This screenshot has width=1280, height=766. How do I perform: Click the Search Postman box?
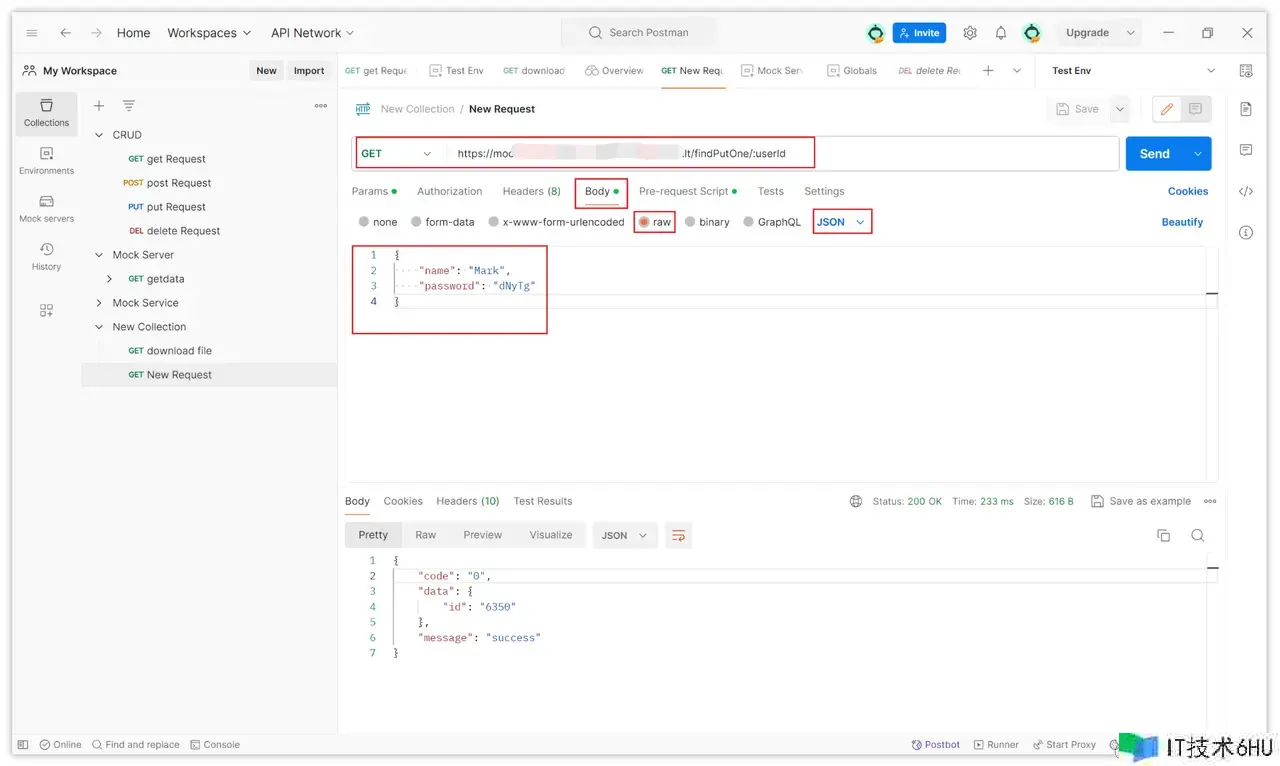click(640, 33)
